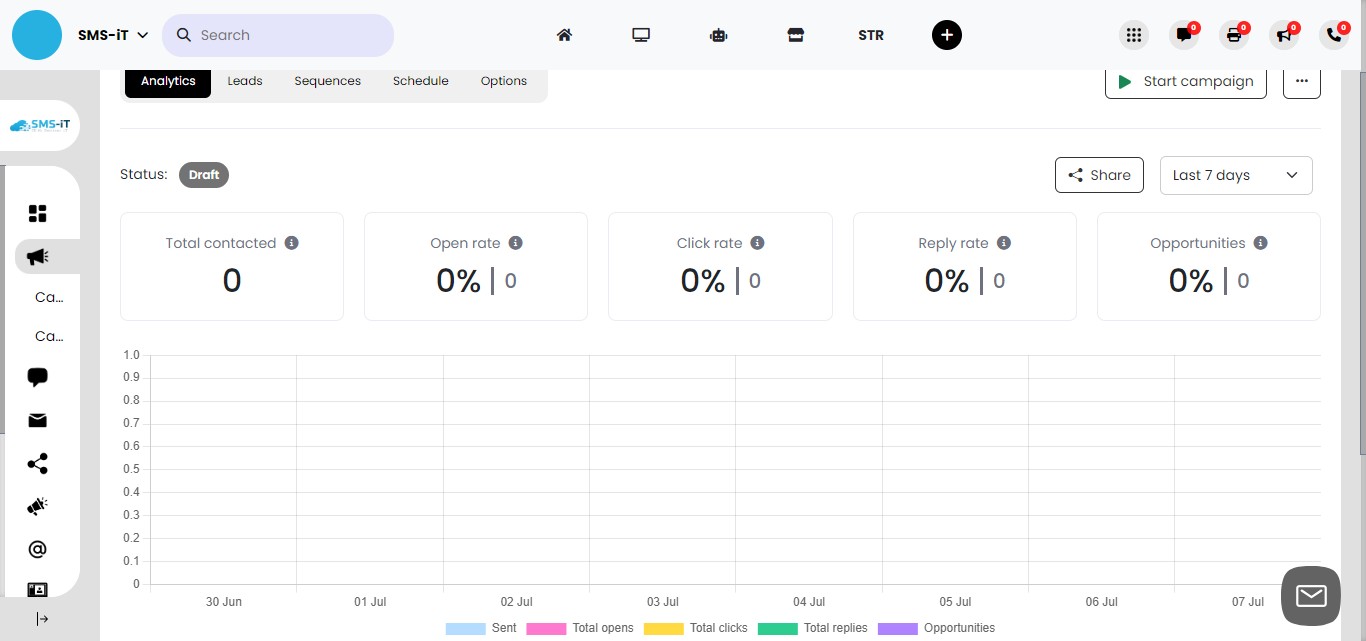Select the email envelope icon in sidebar

pyautogui.click(x=37, y=420)
